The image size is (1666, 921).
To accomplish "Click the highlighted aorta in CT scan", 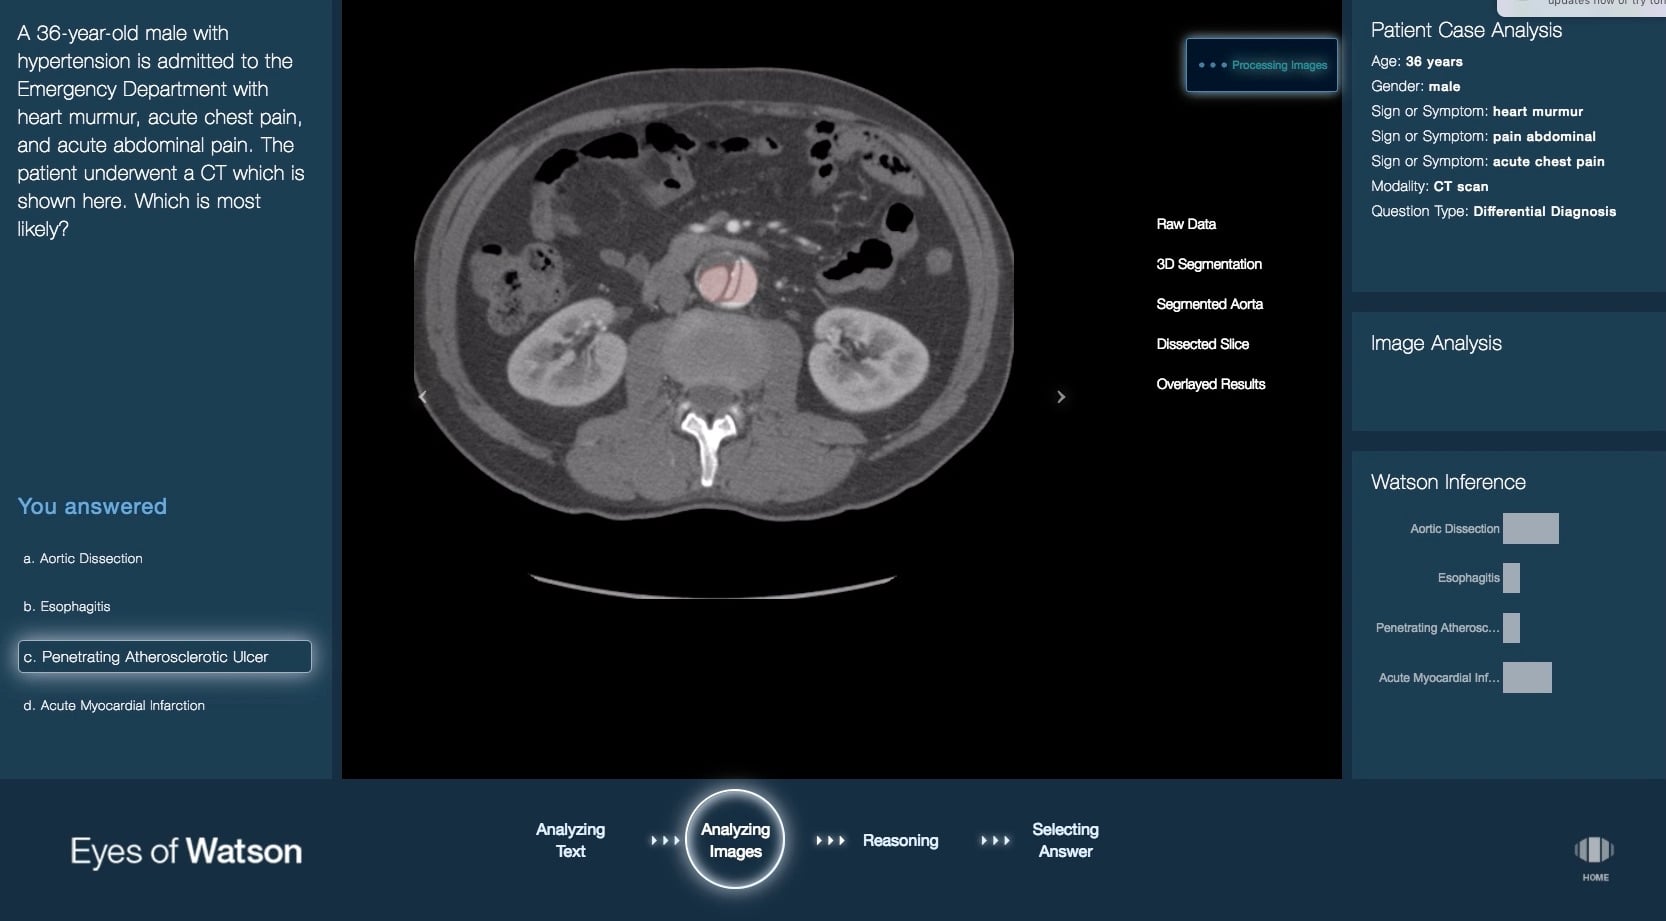I will point(725,282).
